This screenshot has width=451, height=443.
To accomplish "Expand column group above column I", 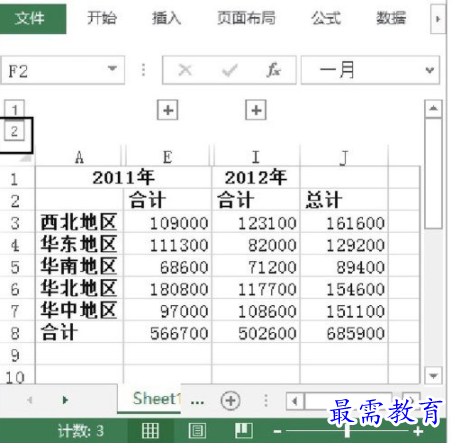I will click(256, 110).
